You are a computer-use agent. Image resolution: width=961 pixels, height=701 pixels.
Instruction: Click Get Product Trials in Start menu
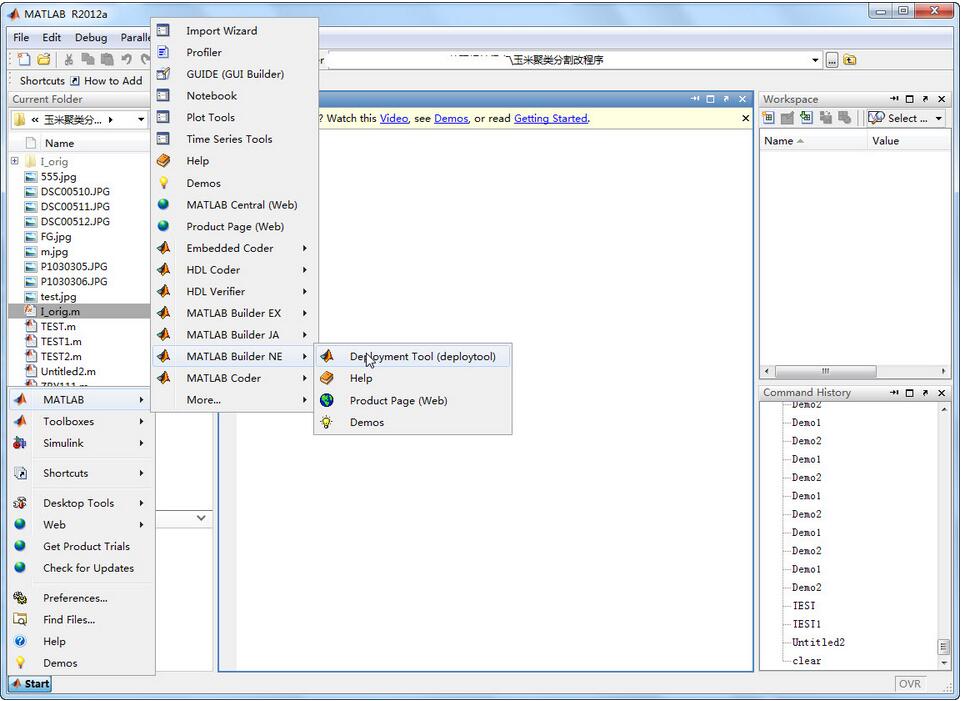tap(86, 546)
